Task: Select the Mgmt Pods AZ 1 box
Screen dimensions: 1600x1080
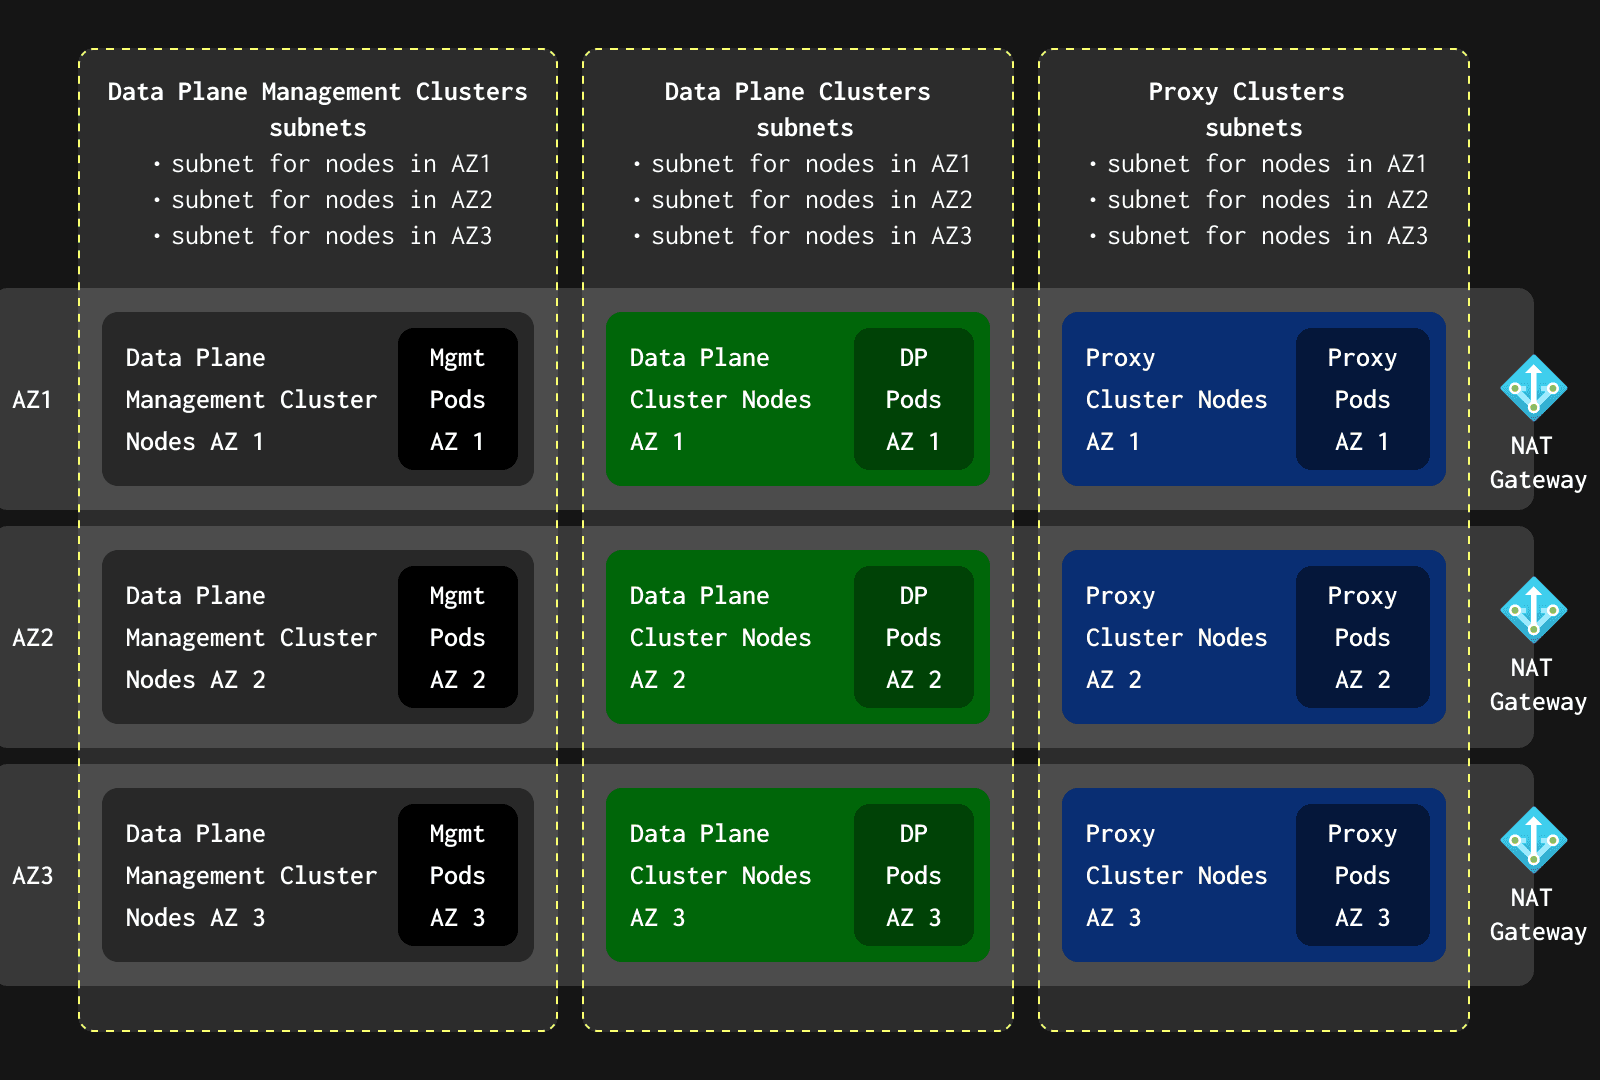Action: point(457,399)
